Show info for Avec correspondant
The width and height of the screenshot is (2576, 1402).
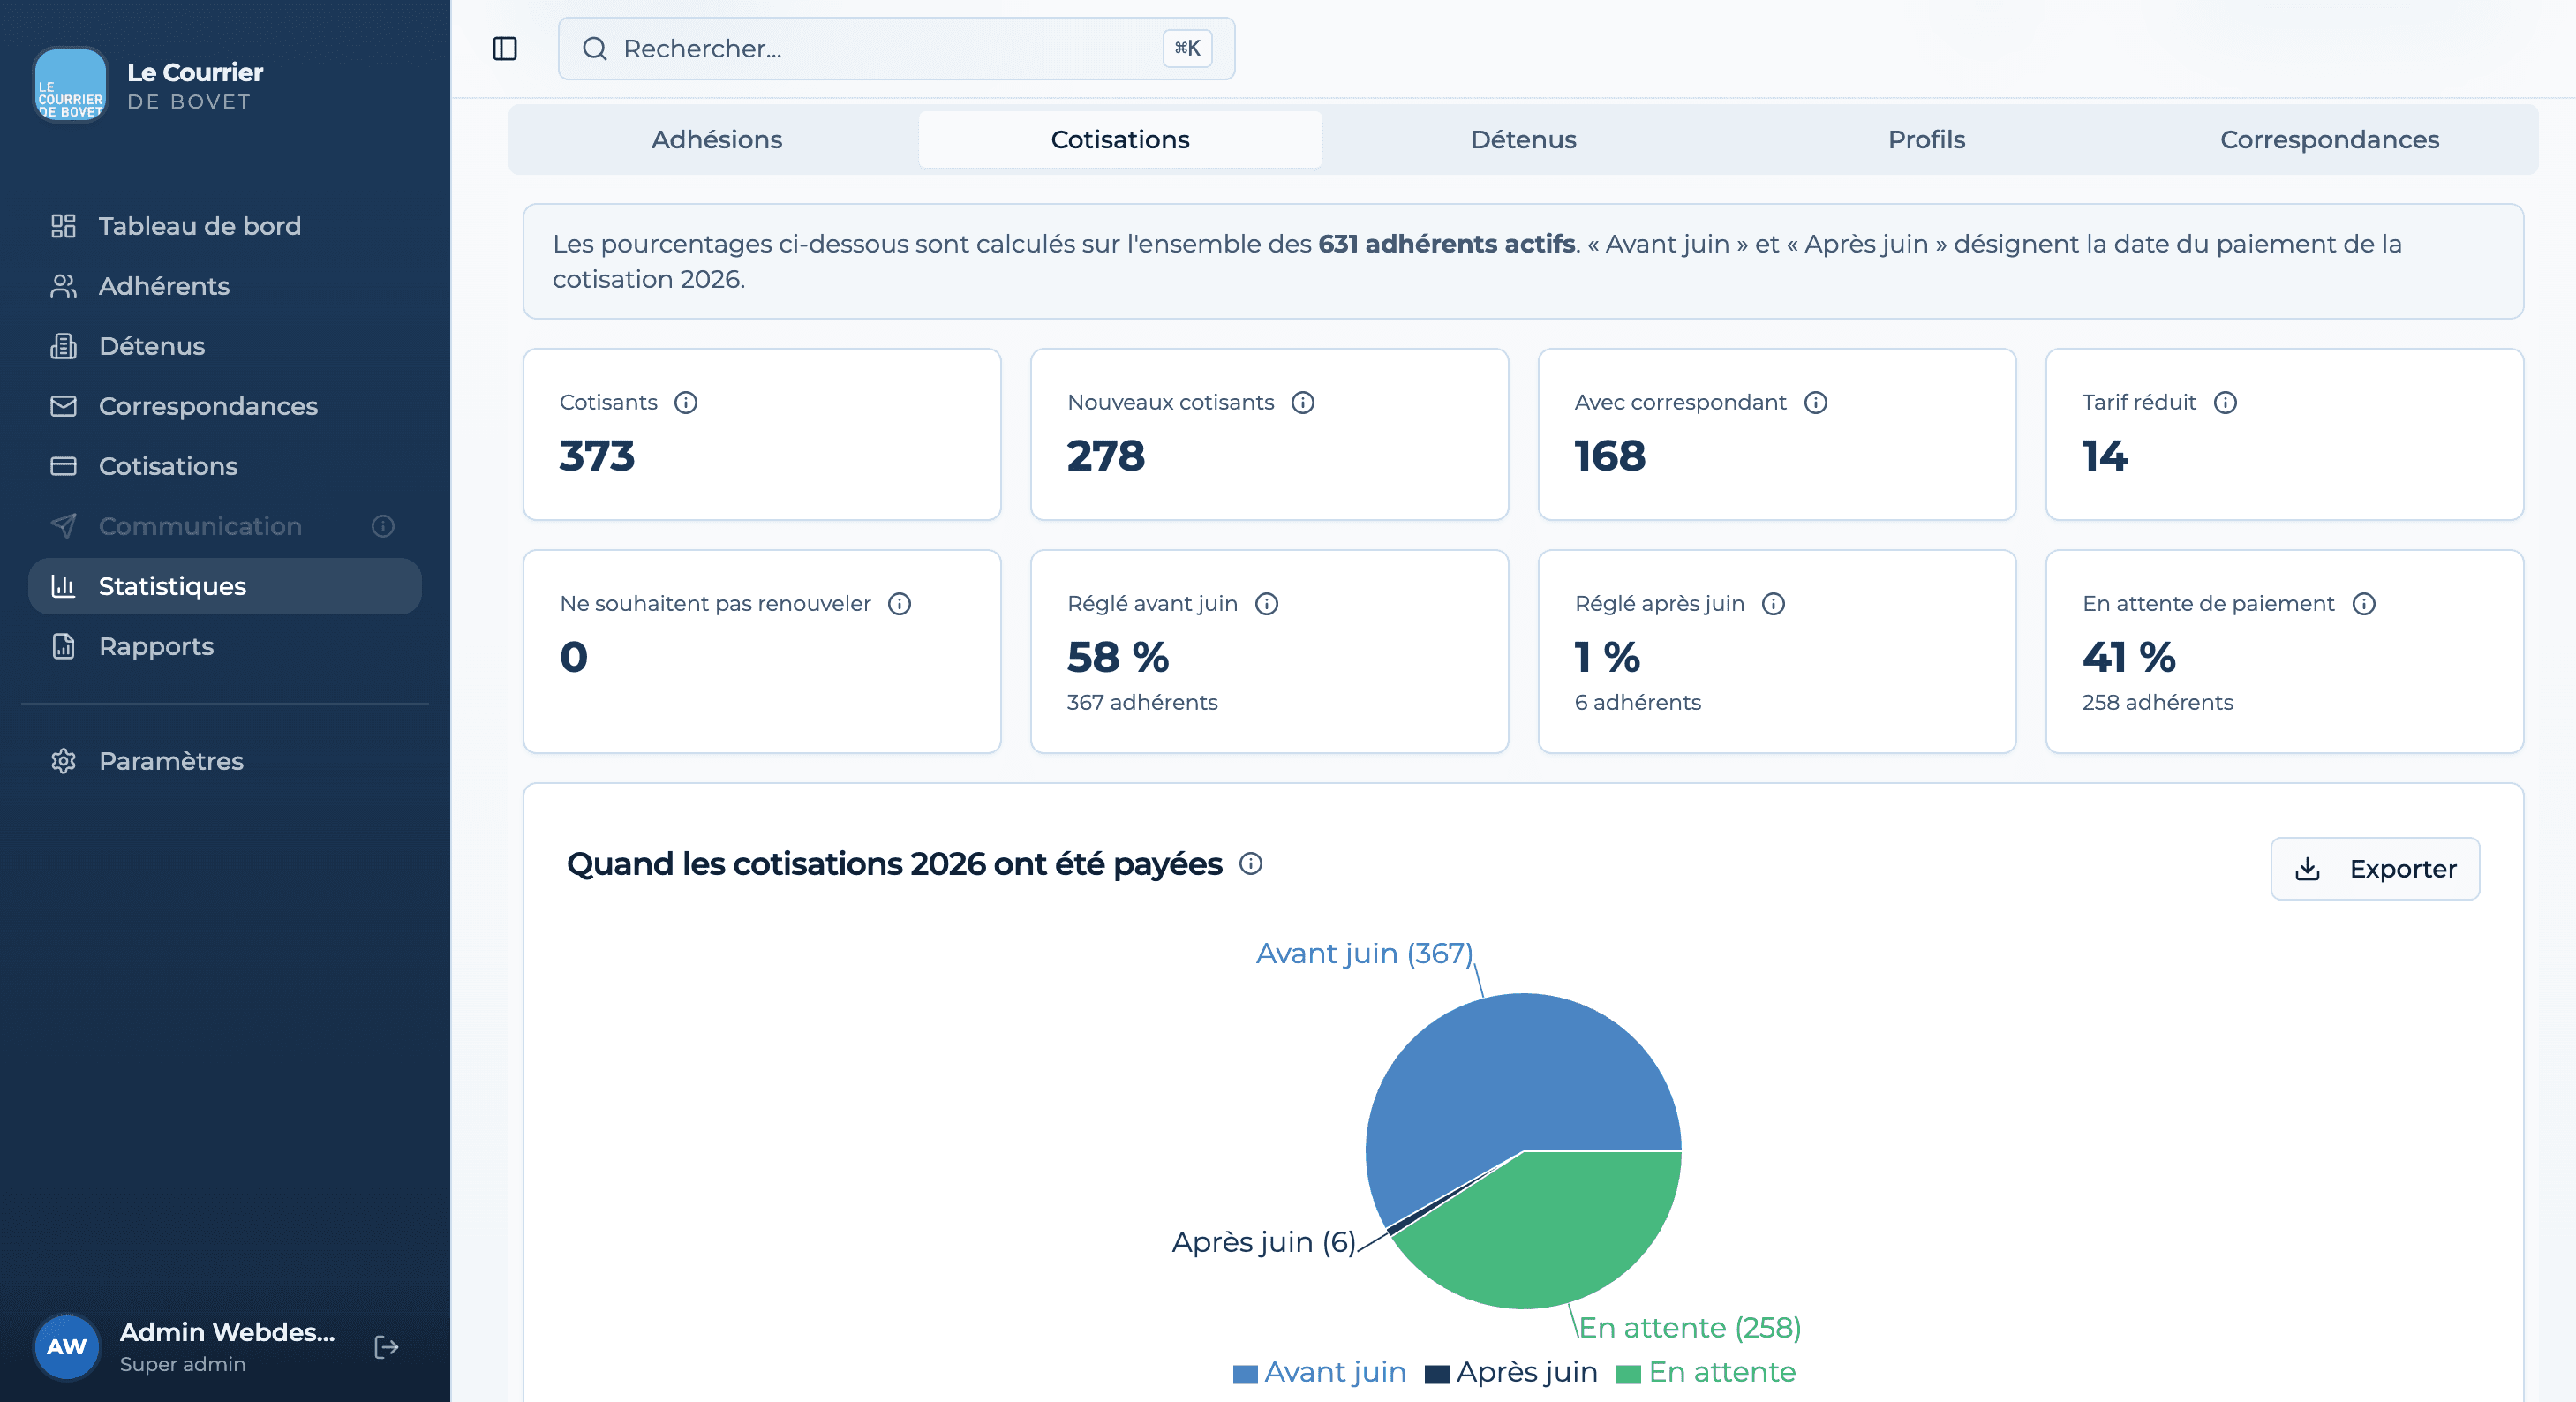point(1816,402)
